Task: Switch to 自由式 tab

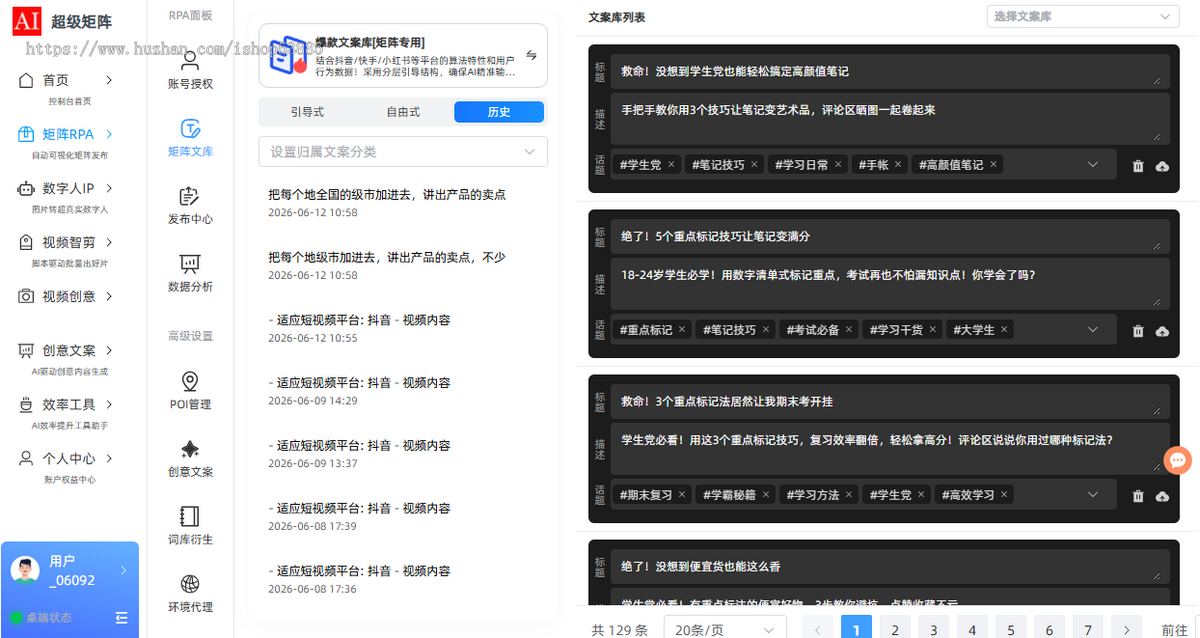Action: [403, 112]
